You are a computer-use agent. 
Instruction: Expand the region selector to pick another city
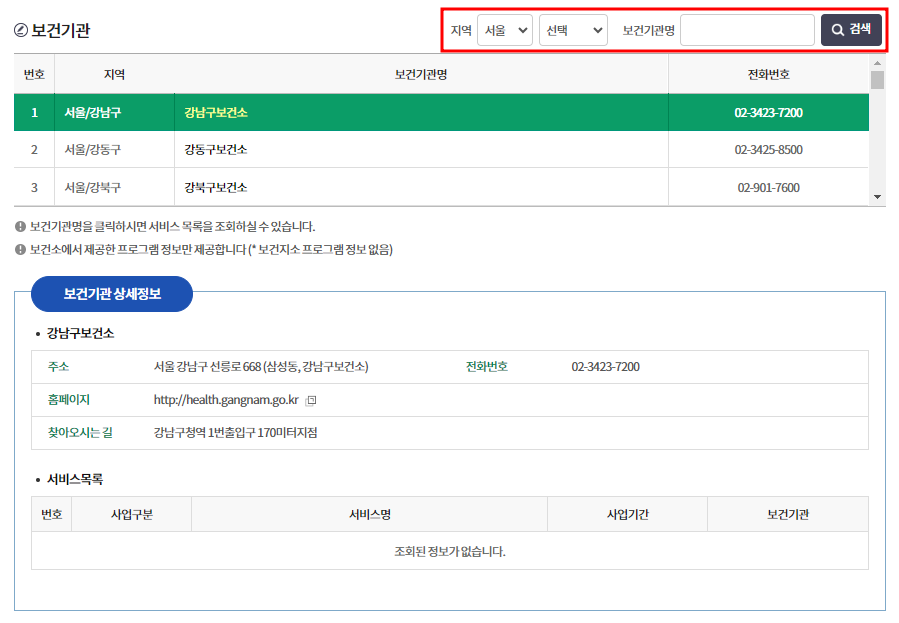[x=505, y=29]
